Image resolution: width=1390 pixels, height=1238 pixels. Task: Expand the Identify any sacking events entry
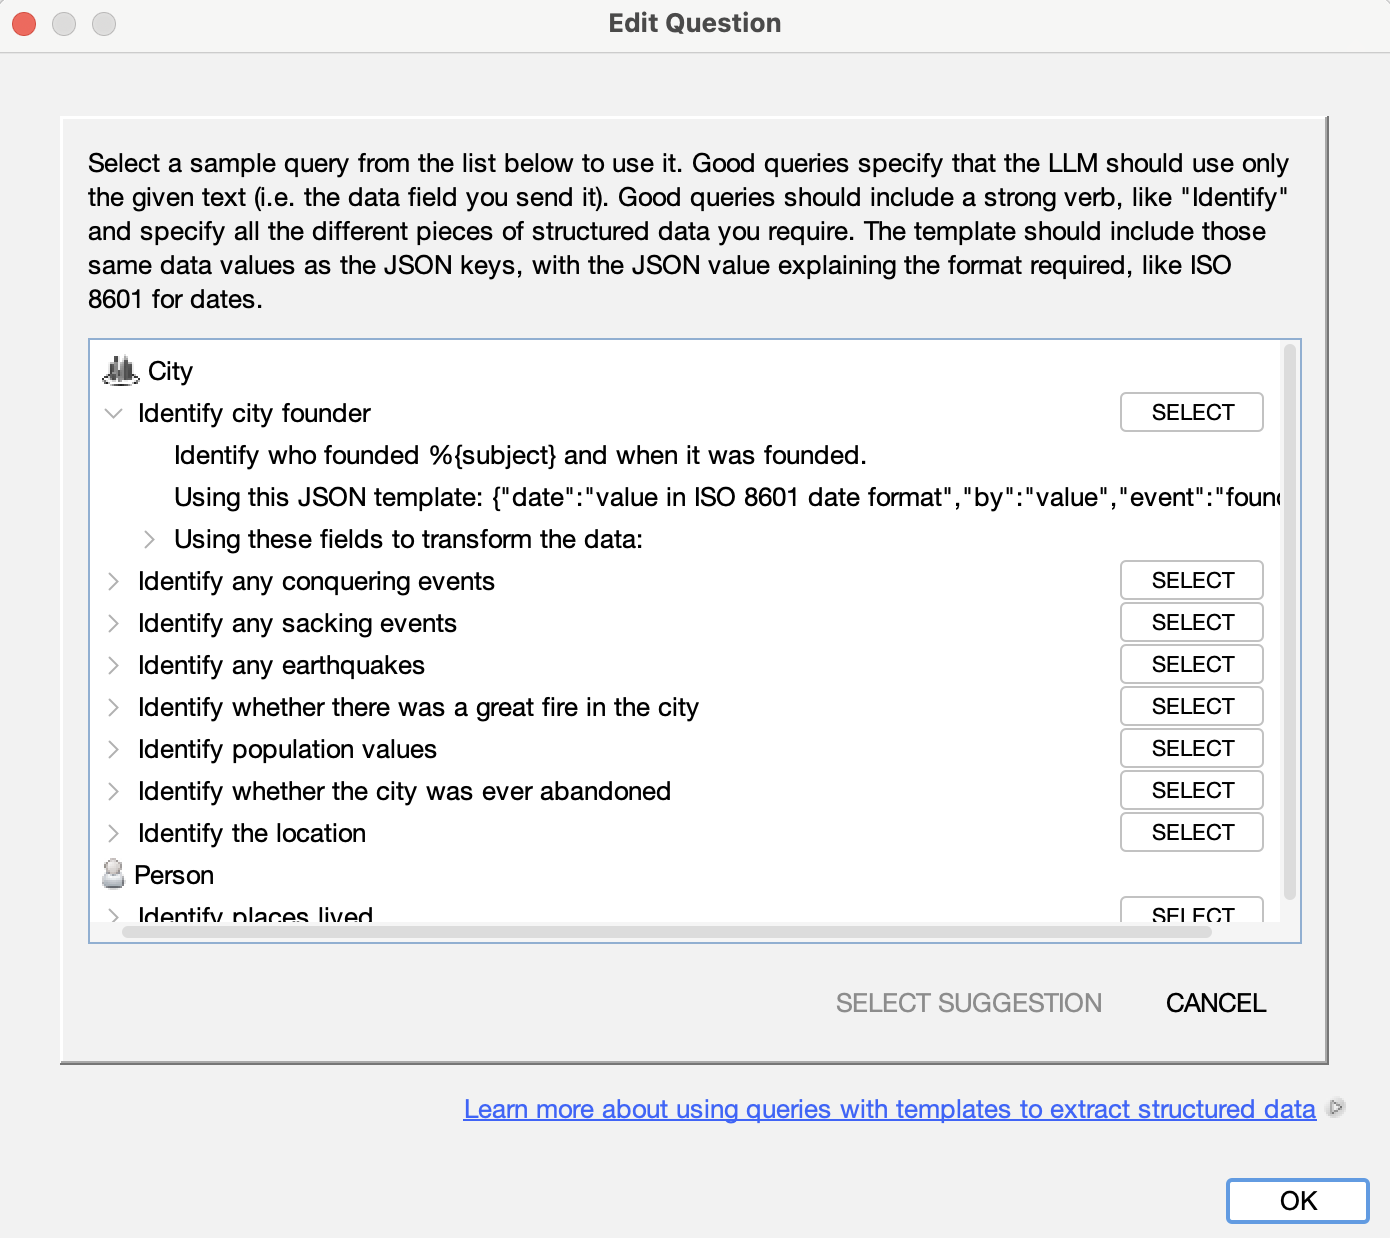click(113, 623)
